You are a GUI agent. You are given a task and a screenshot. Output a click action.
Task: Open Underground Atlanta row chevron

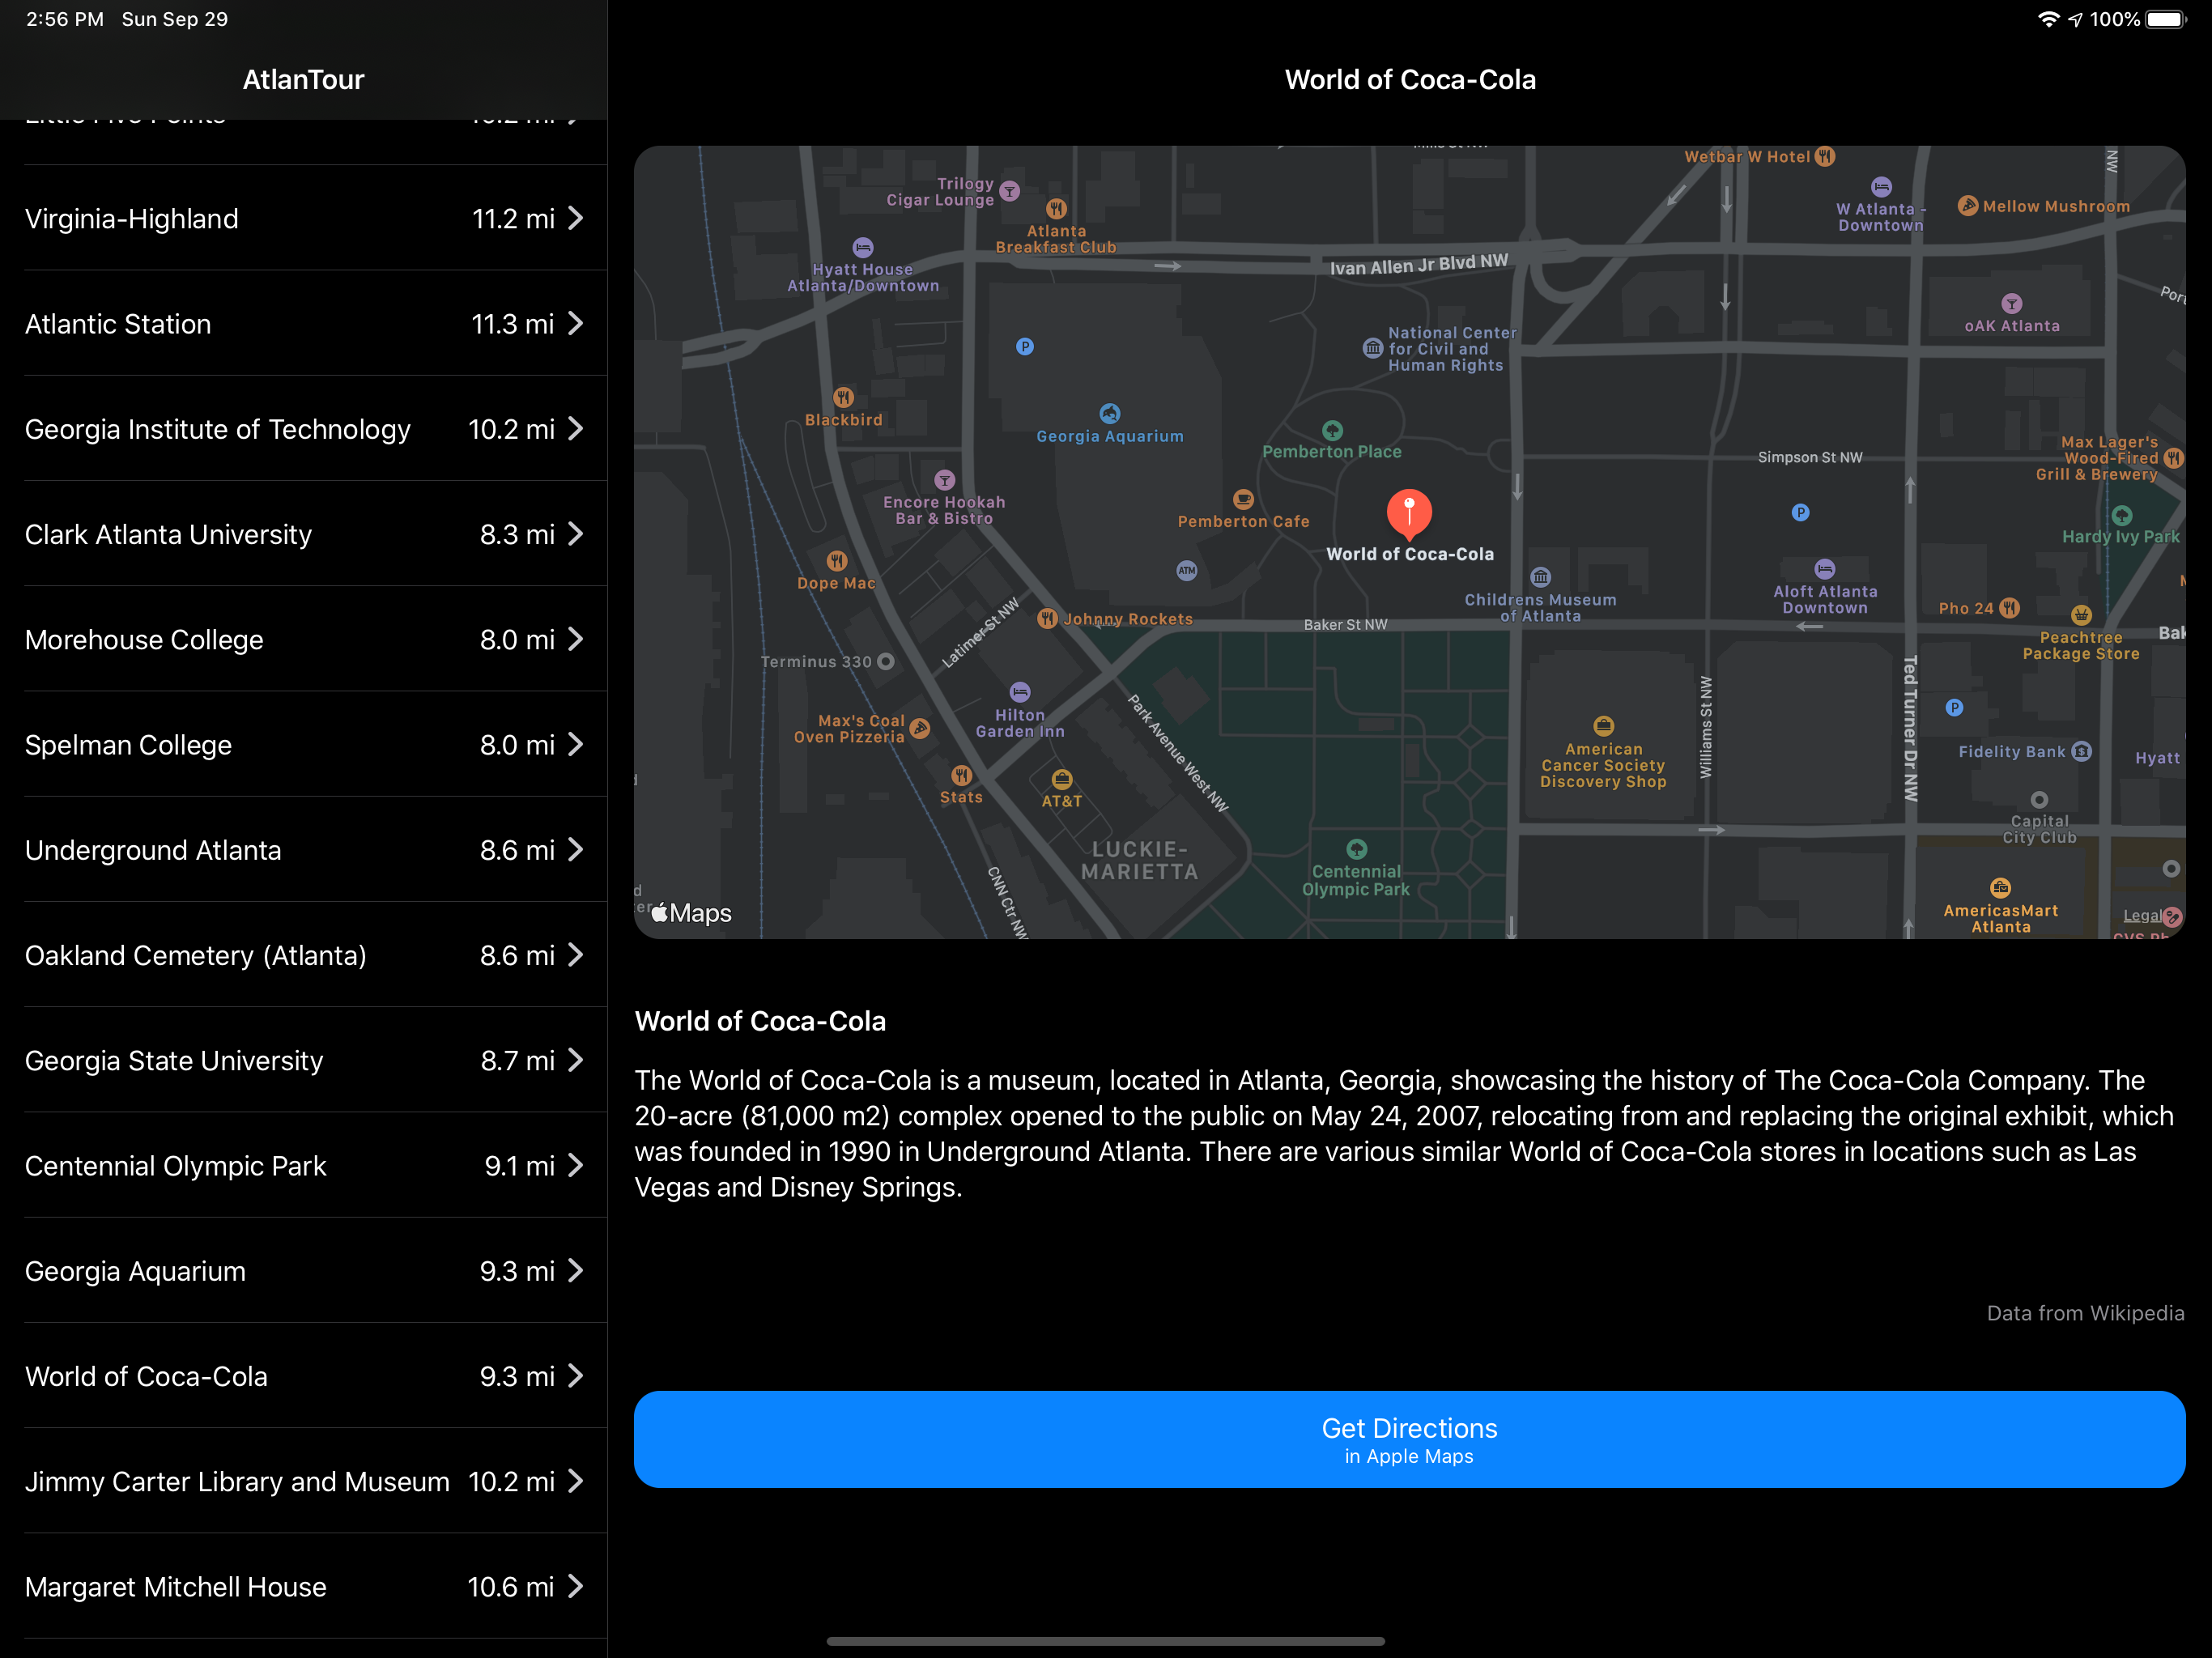[575, 850]
